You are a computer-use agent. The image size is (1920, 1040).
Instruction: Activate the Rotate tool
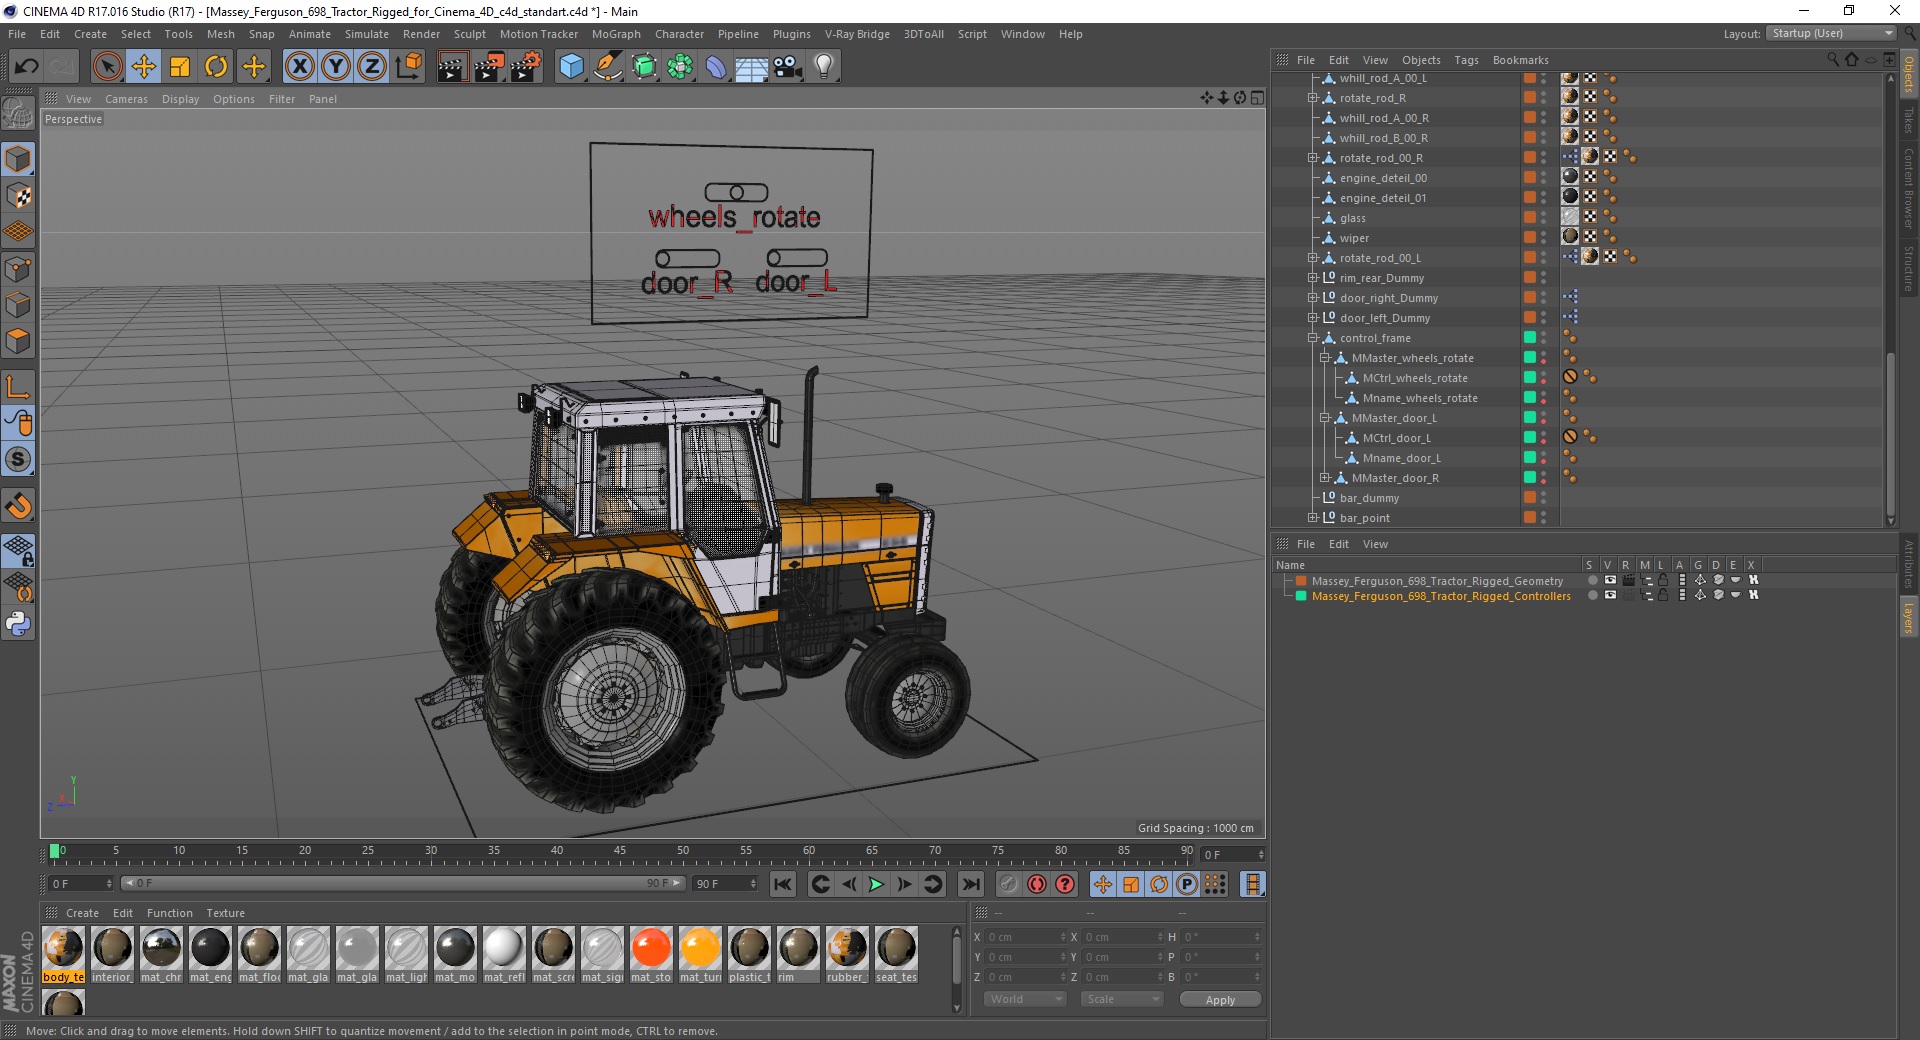(216, 67)
